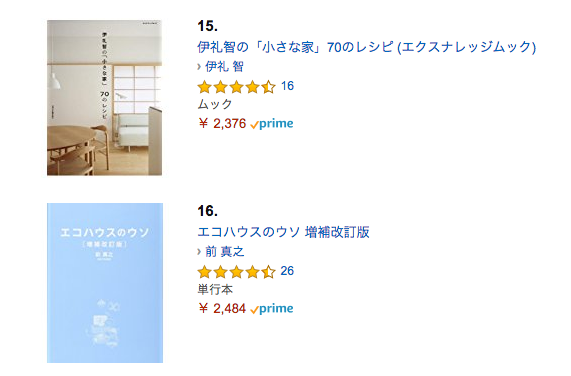
Task: Open the blue エコハウスのウソ cover thumbnail
Action: (x=105, y=283)
